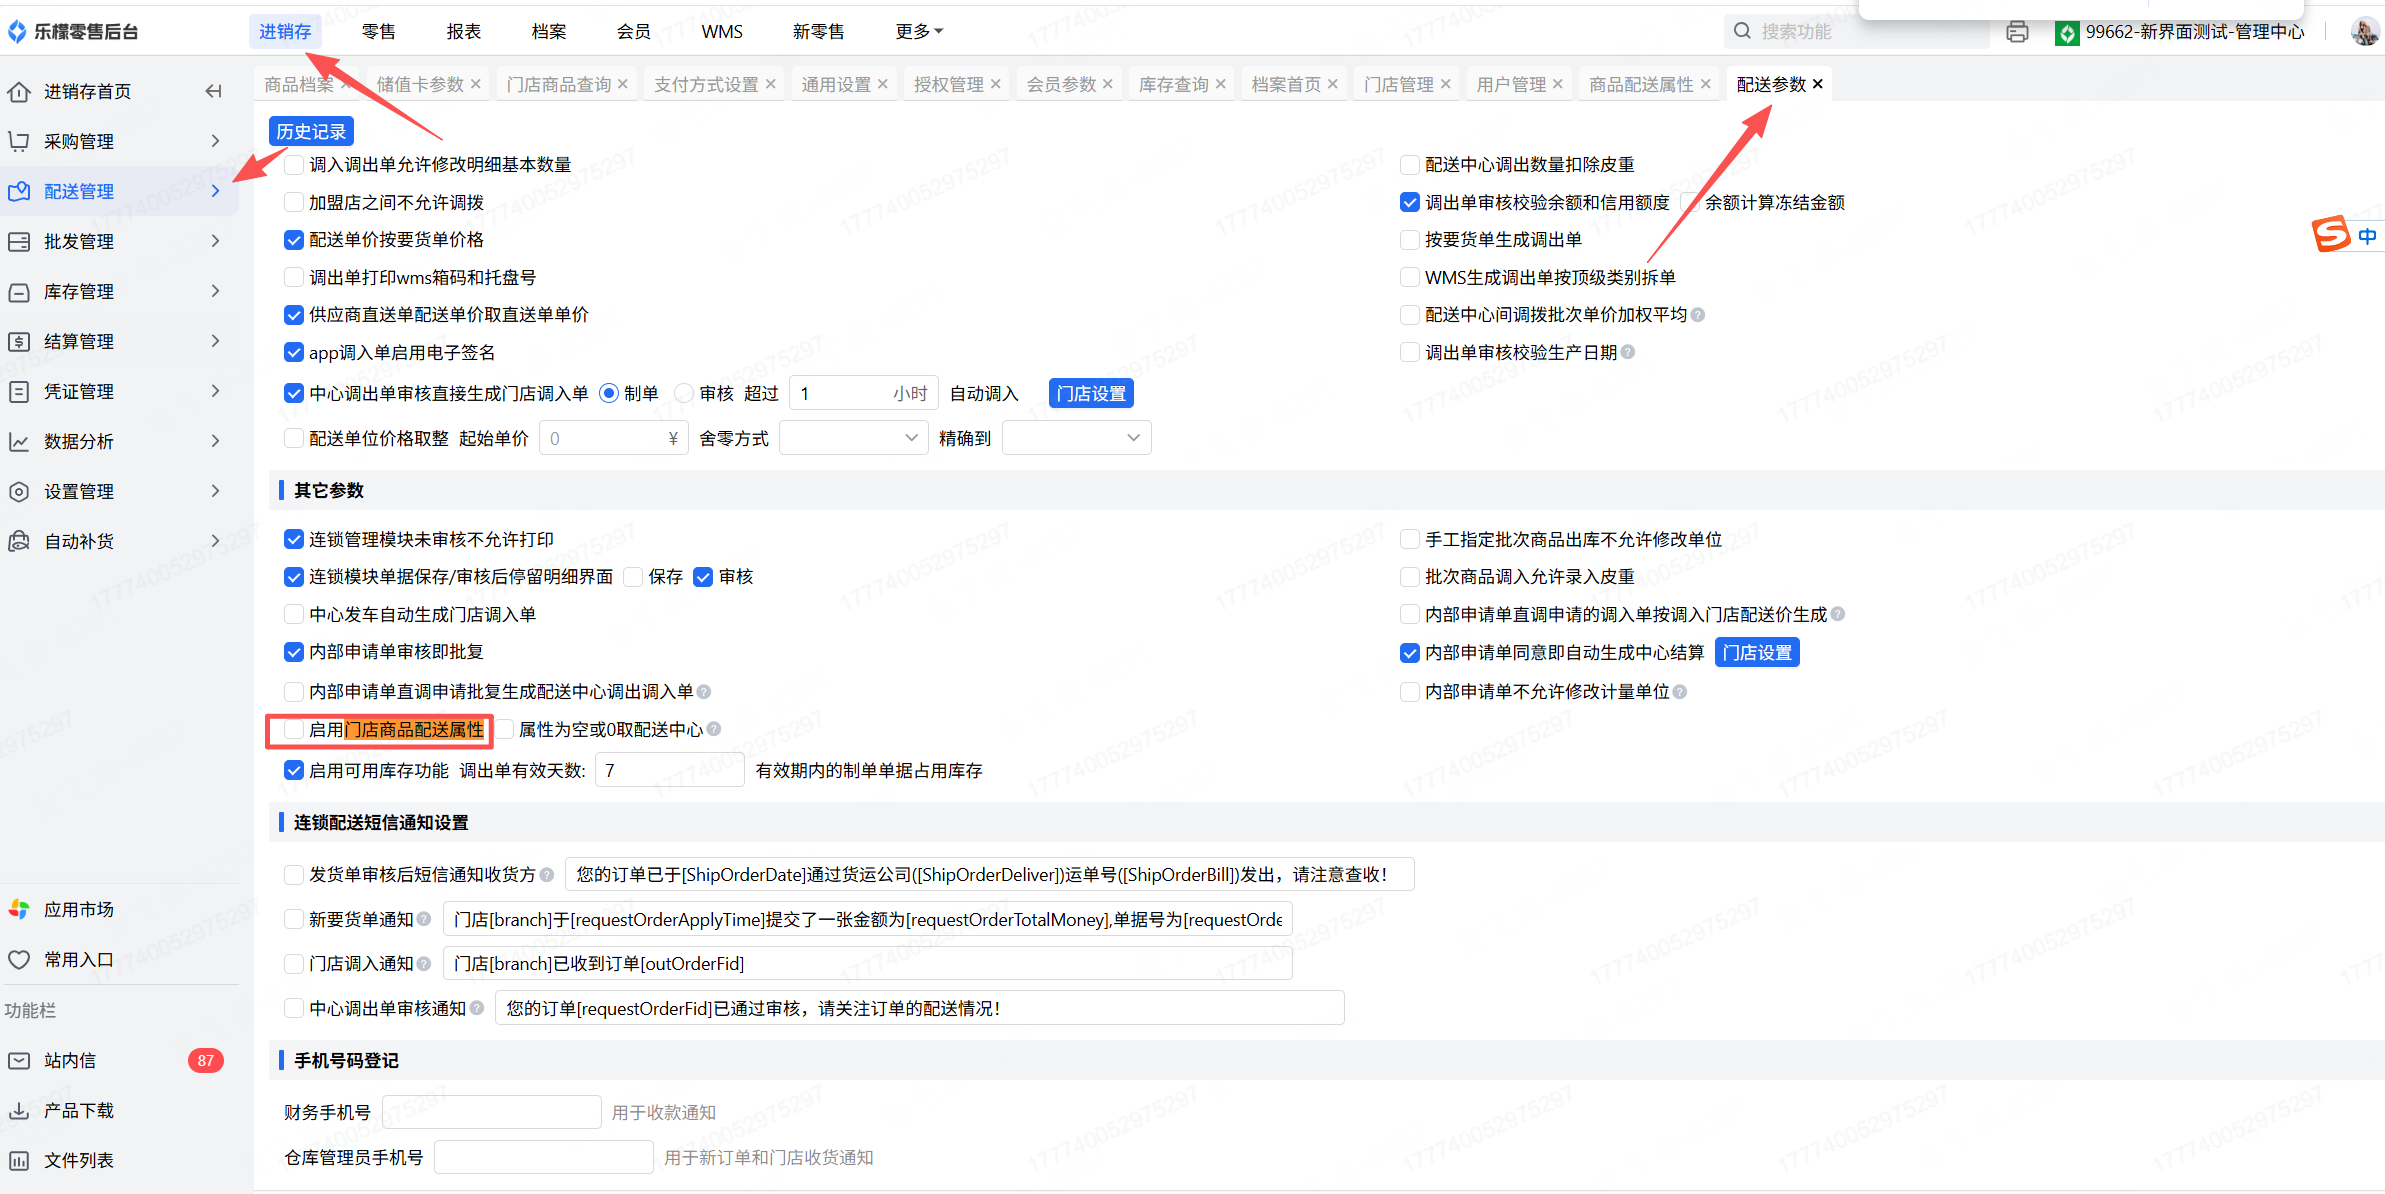
Task: Switch to the 商品配送属性 tab
Action: click(x=1640, y=84)
